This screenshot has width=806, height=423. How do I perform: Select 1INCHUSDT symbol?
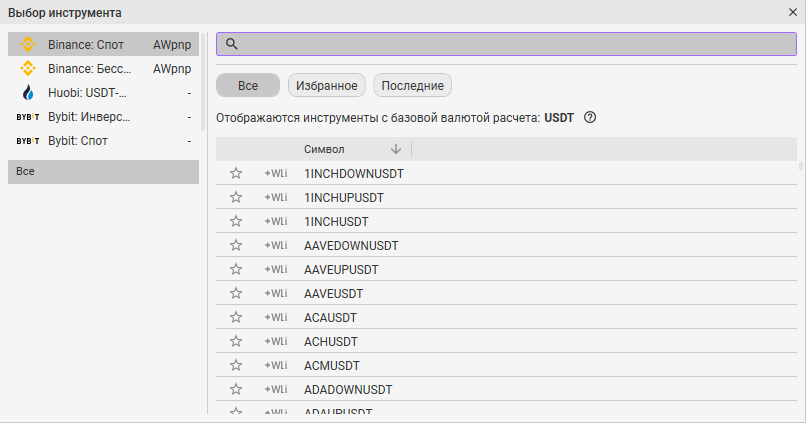coord(336,222)
